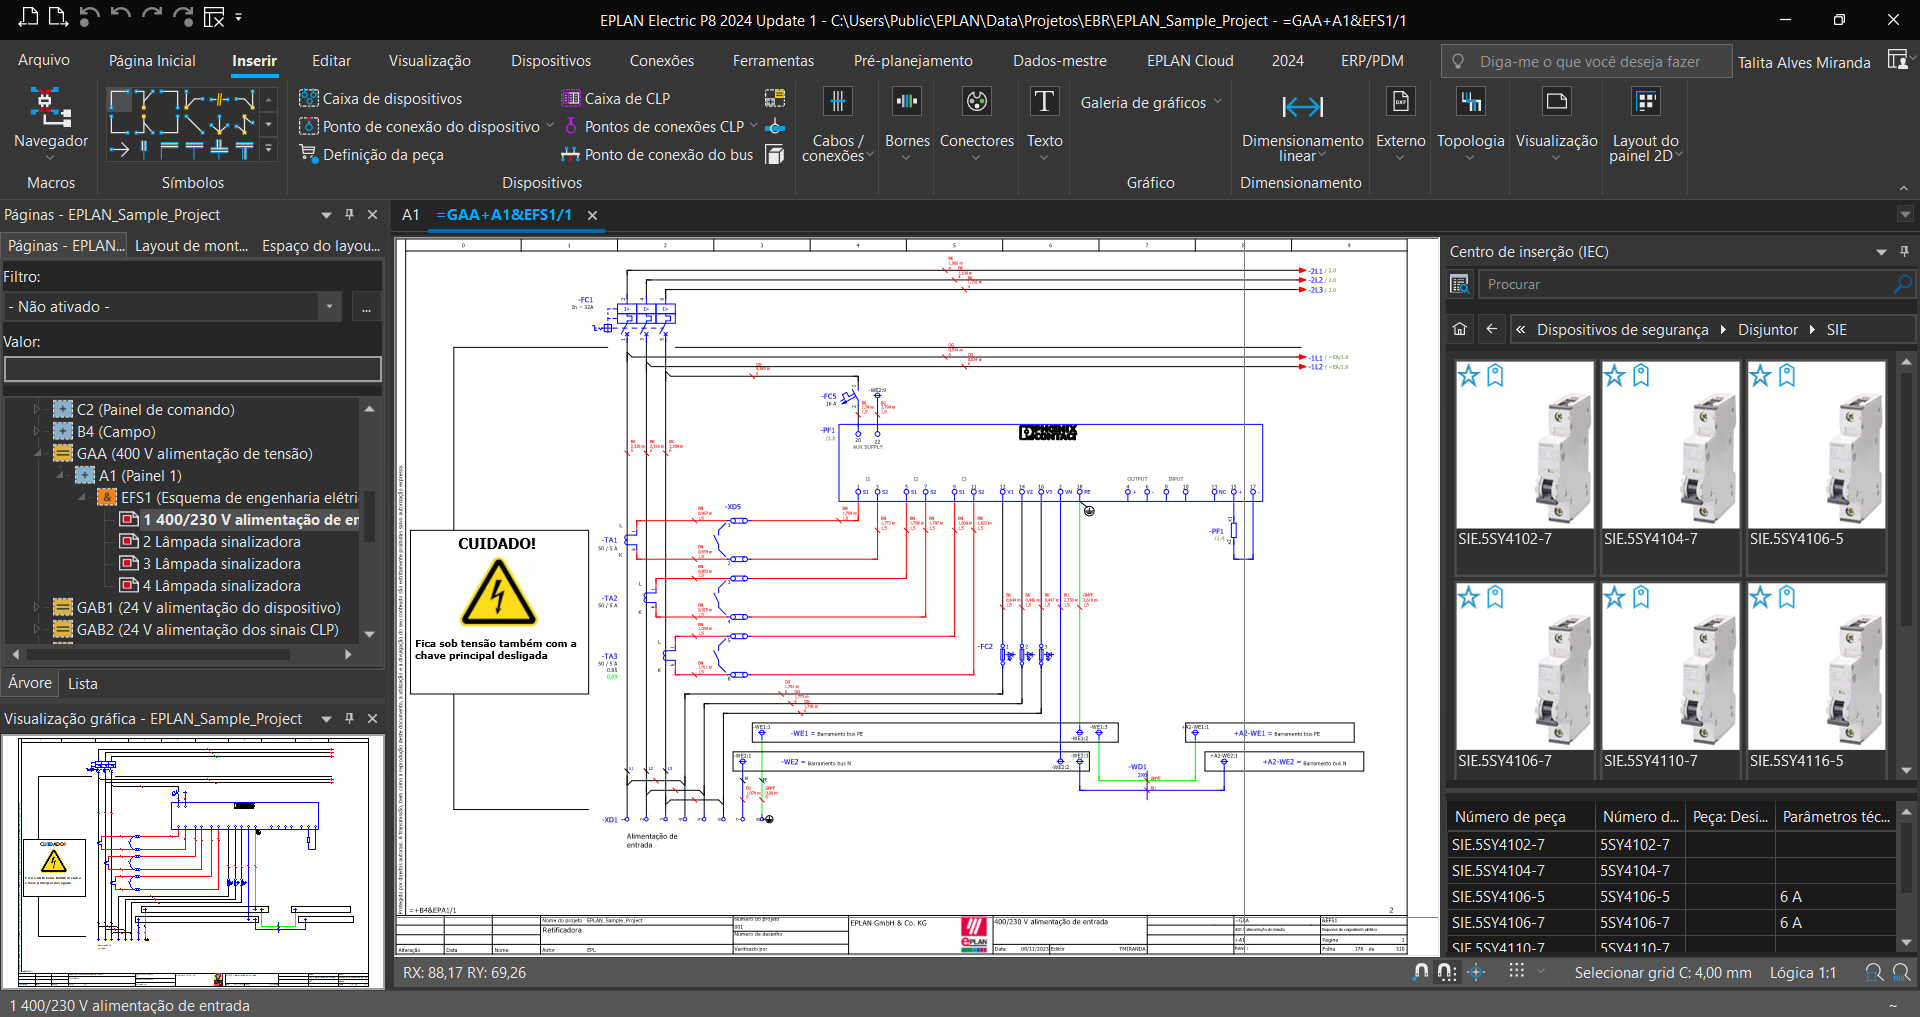Click the Layout do painel 2D icon
This screenshot has width=1920, height=1017.
click(x=1645, y=102)
